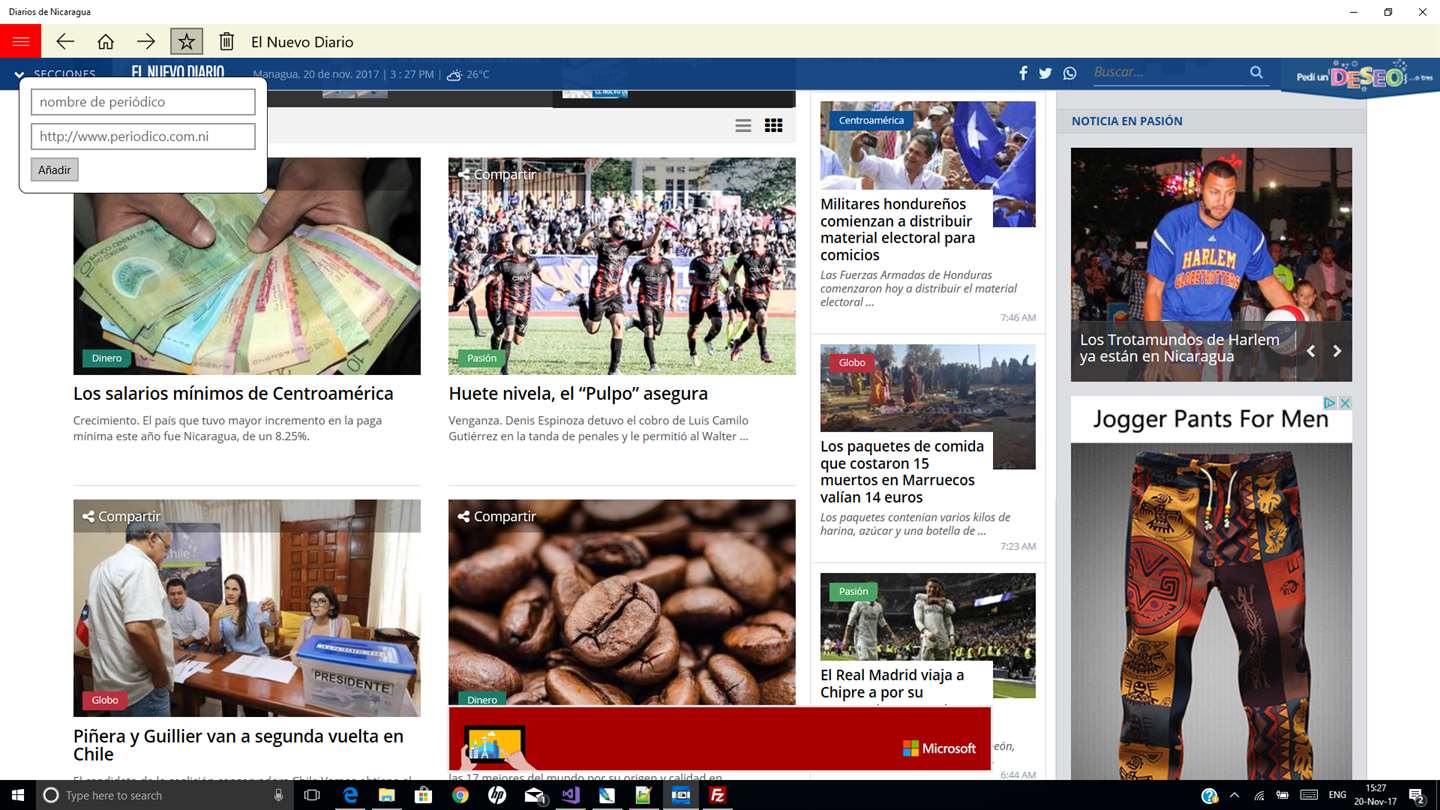Expand the Secciones menu

tap(55, 74)
